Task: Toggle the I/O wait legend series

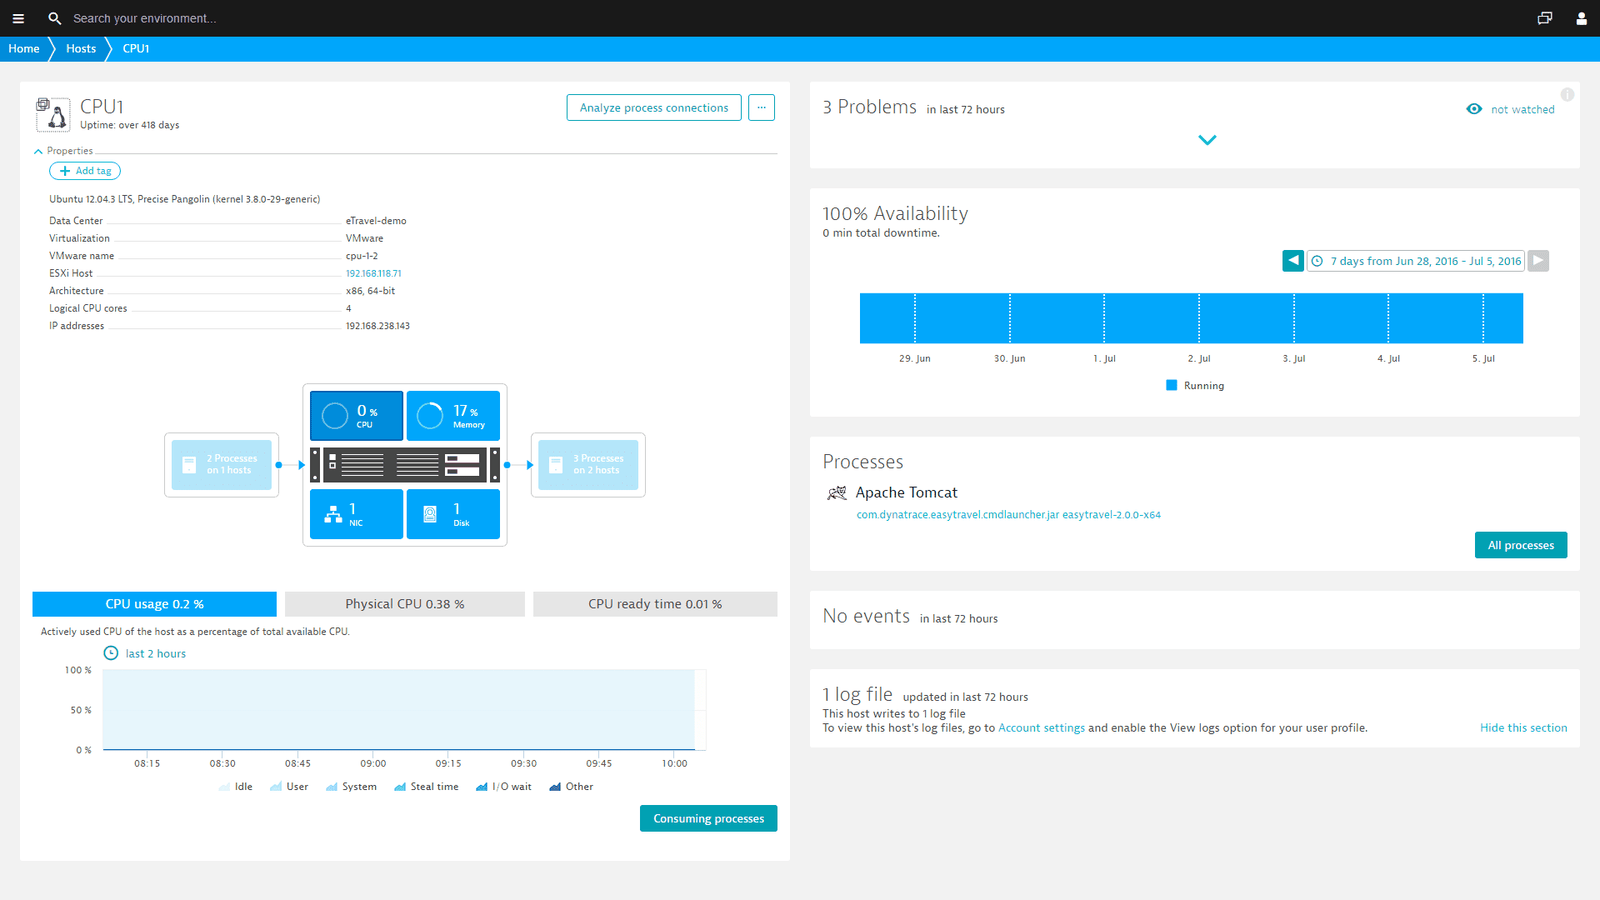Action: coord(503,787)
